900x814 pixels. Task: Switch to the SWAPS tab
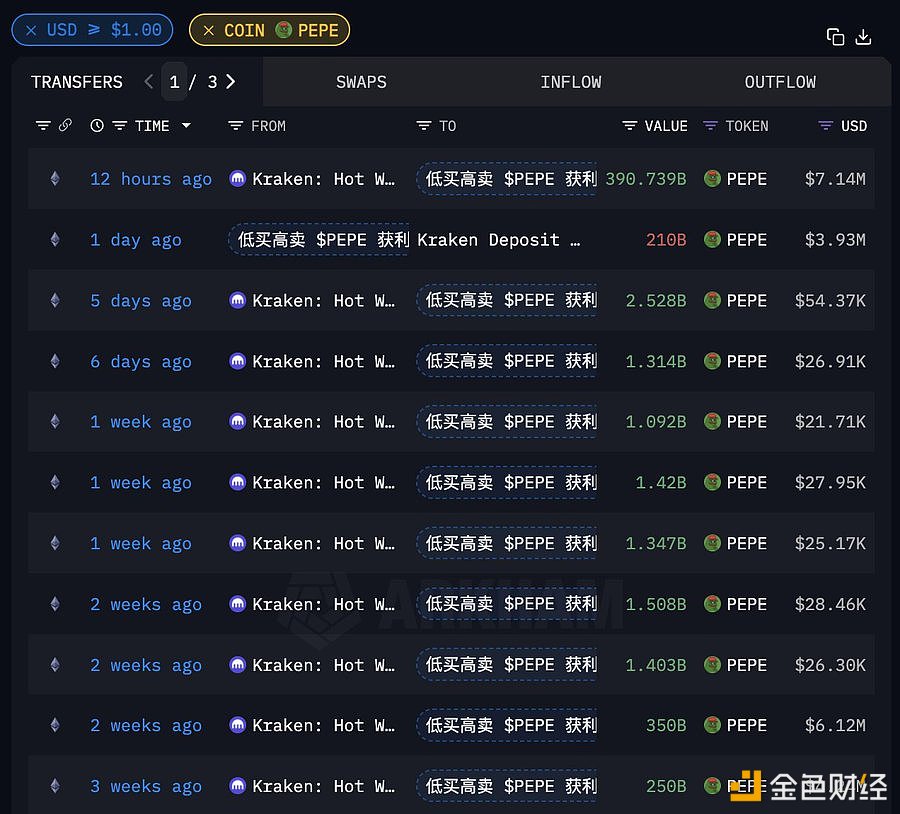tap(361, 82)
